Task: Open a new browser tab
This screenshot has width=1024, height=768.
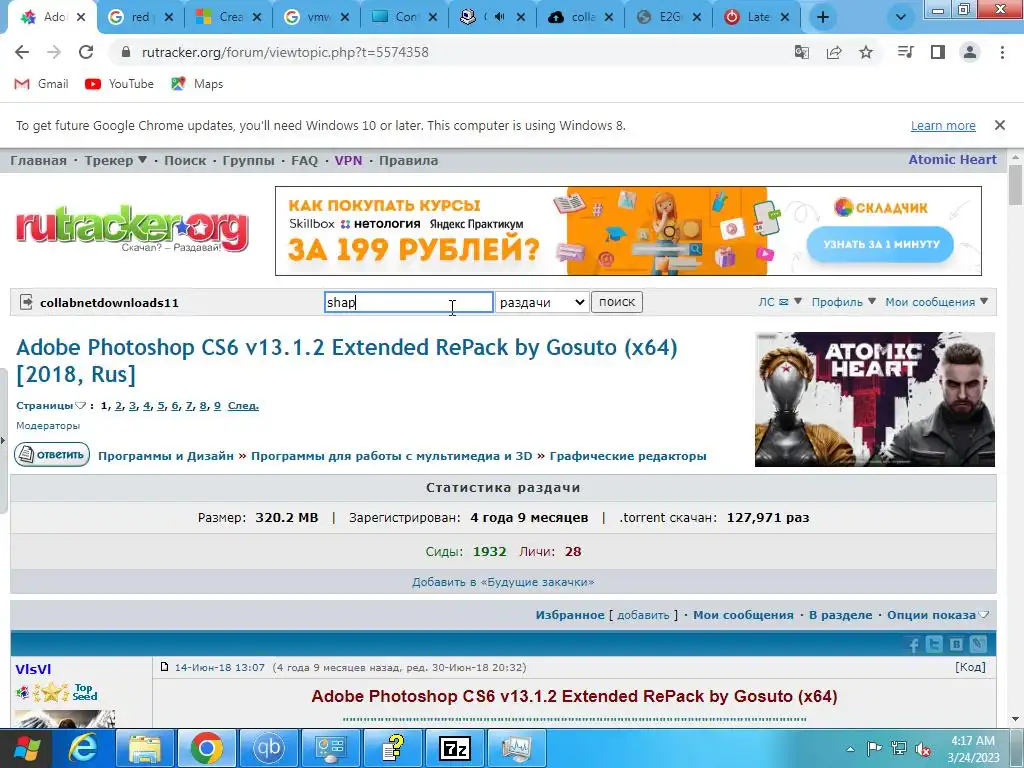Action: coord(823,18)
